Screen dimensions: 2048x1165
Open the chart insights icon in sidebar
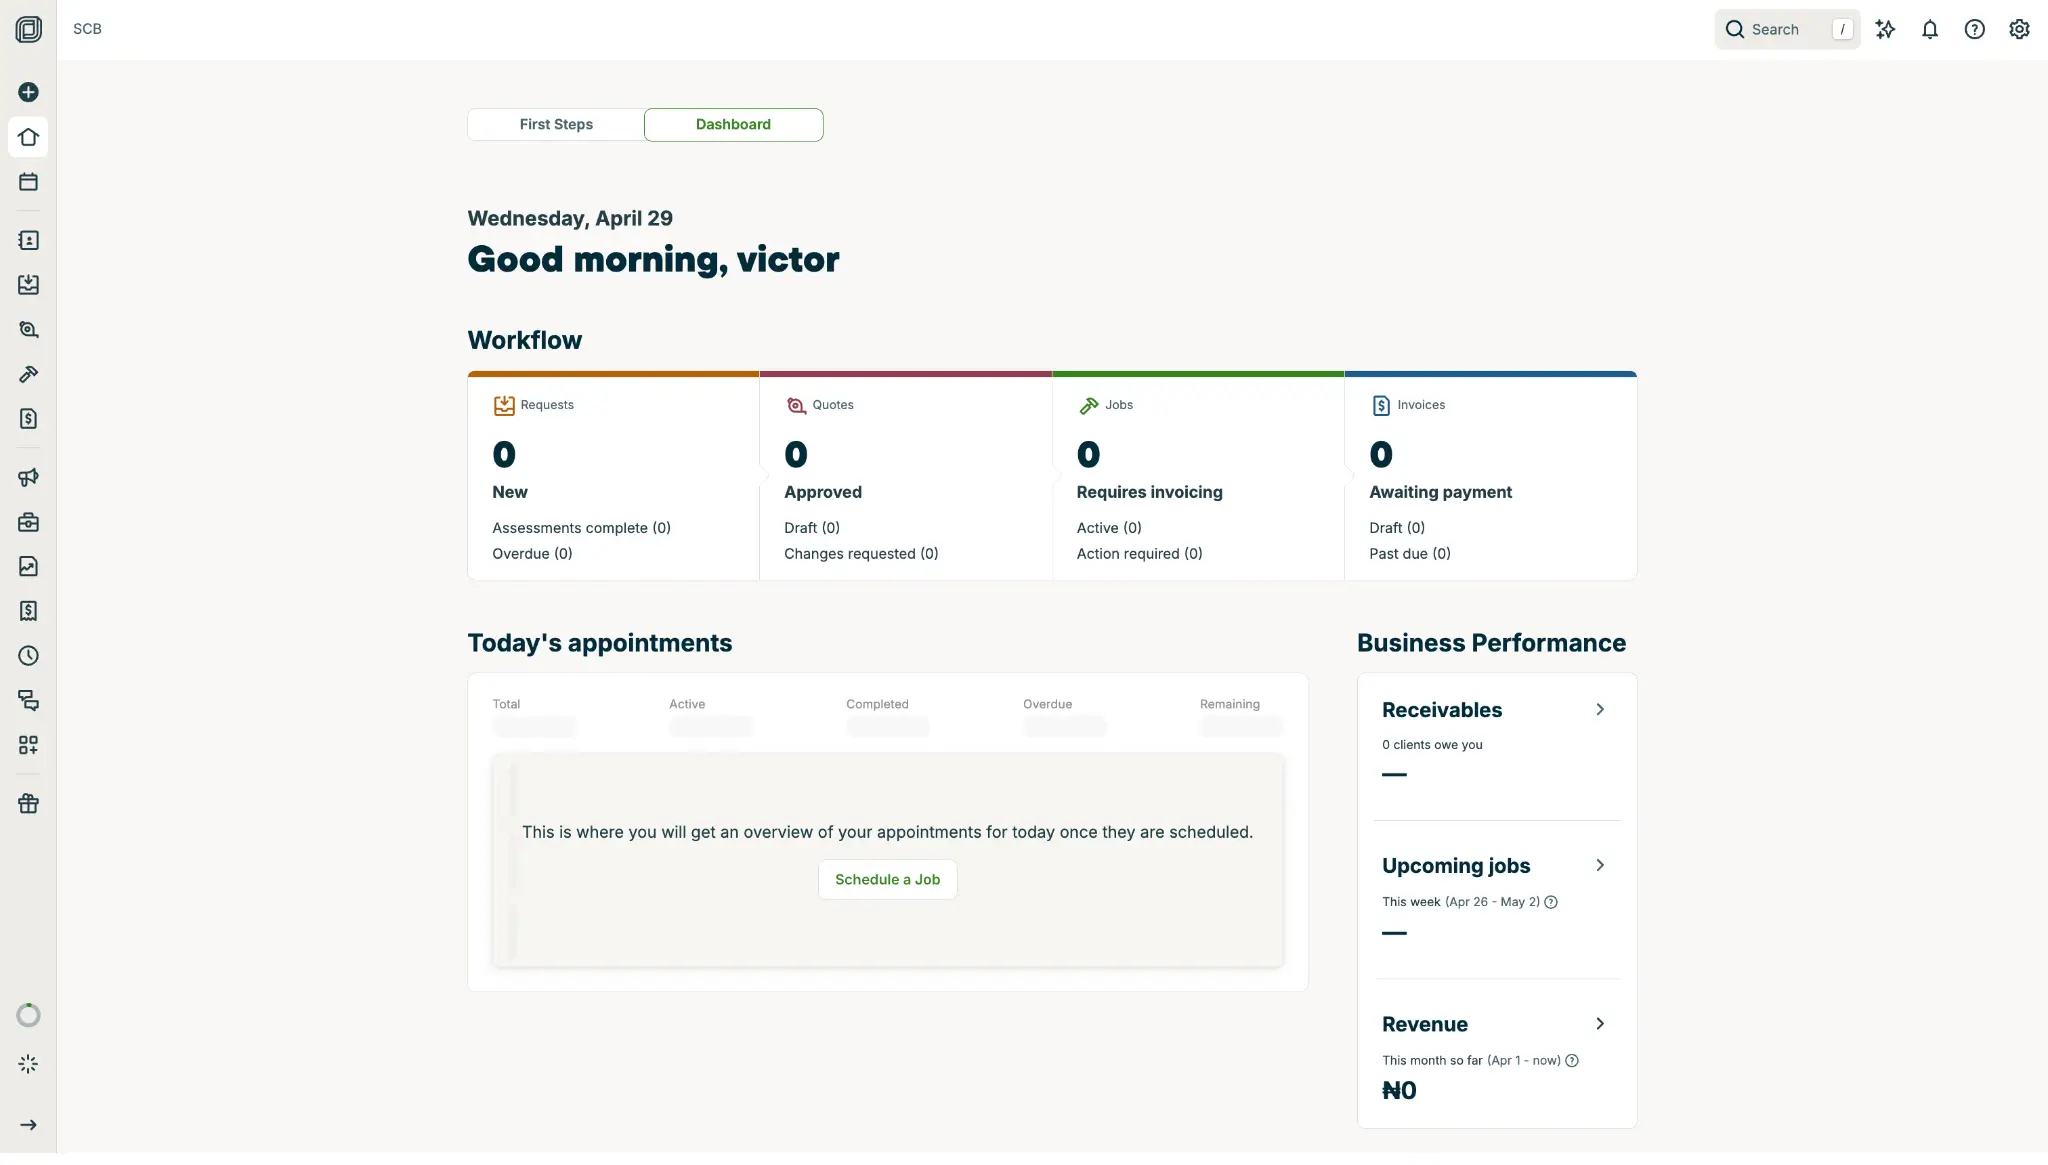tap(28, 567)
